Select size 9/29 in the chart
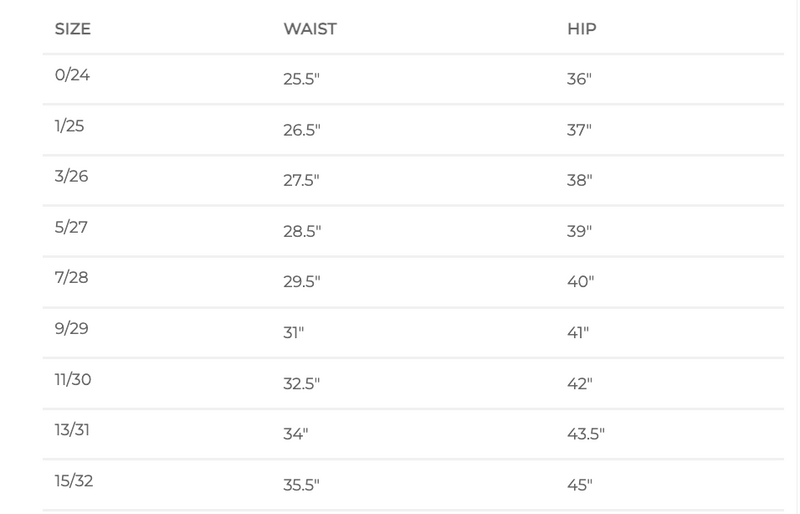 [71, 328]
